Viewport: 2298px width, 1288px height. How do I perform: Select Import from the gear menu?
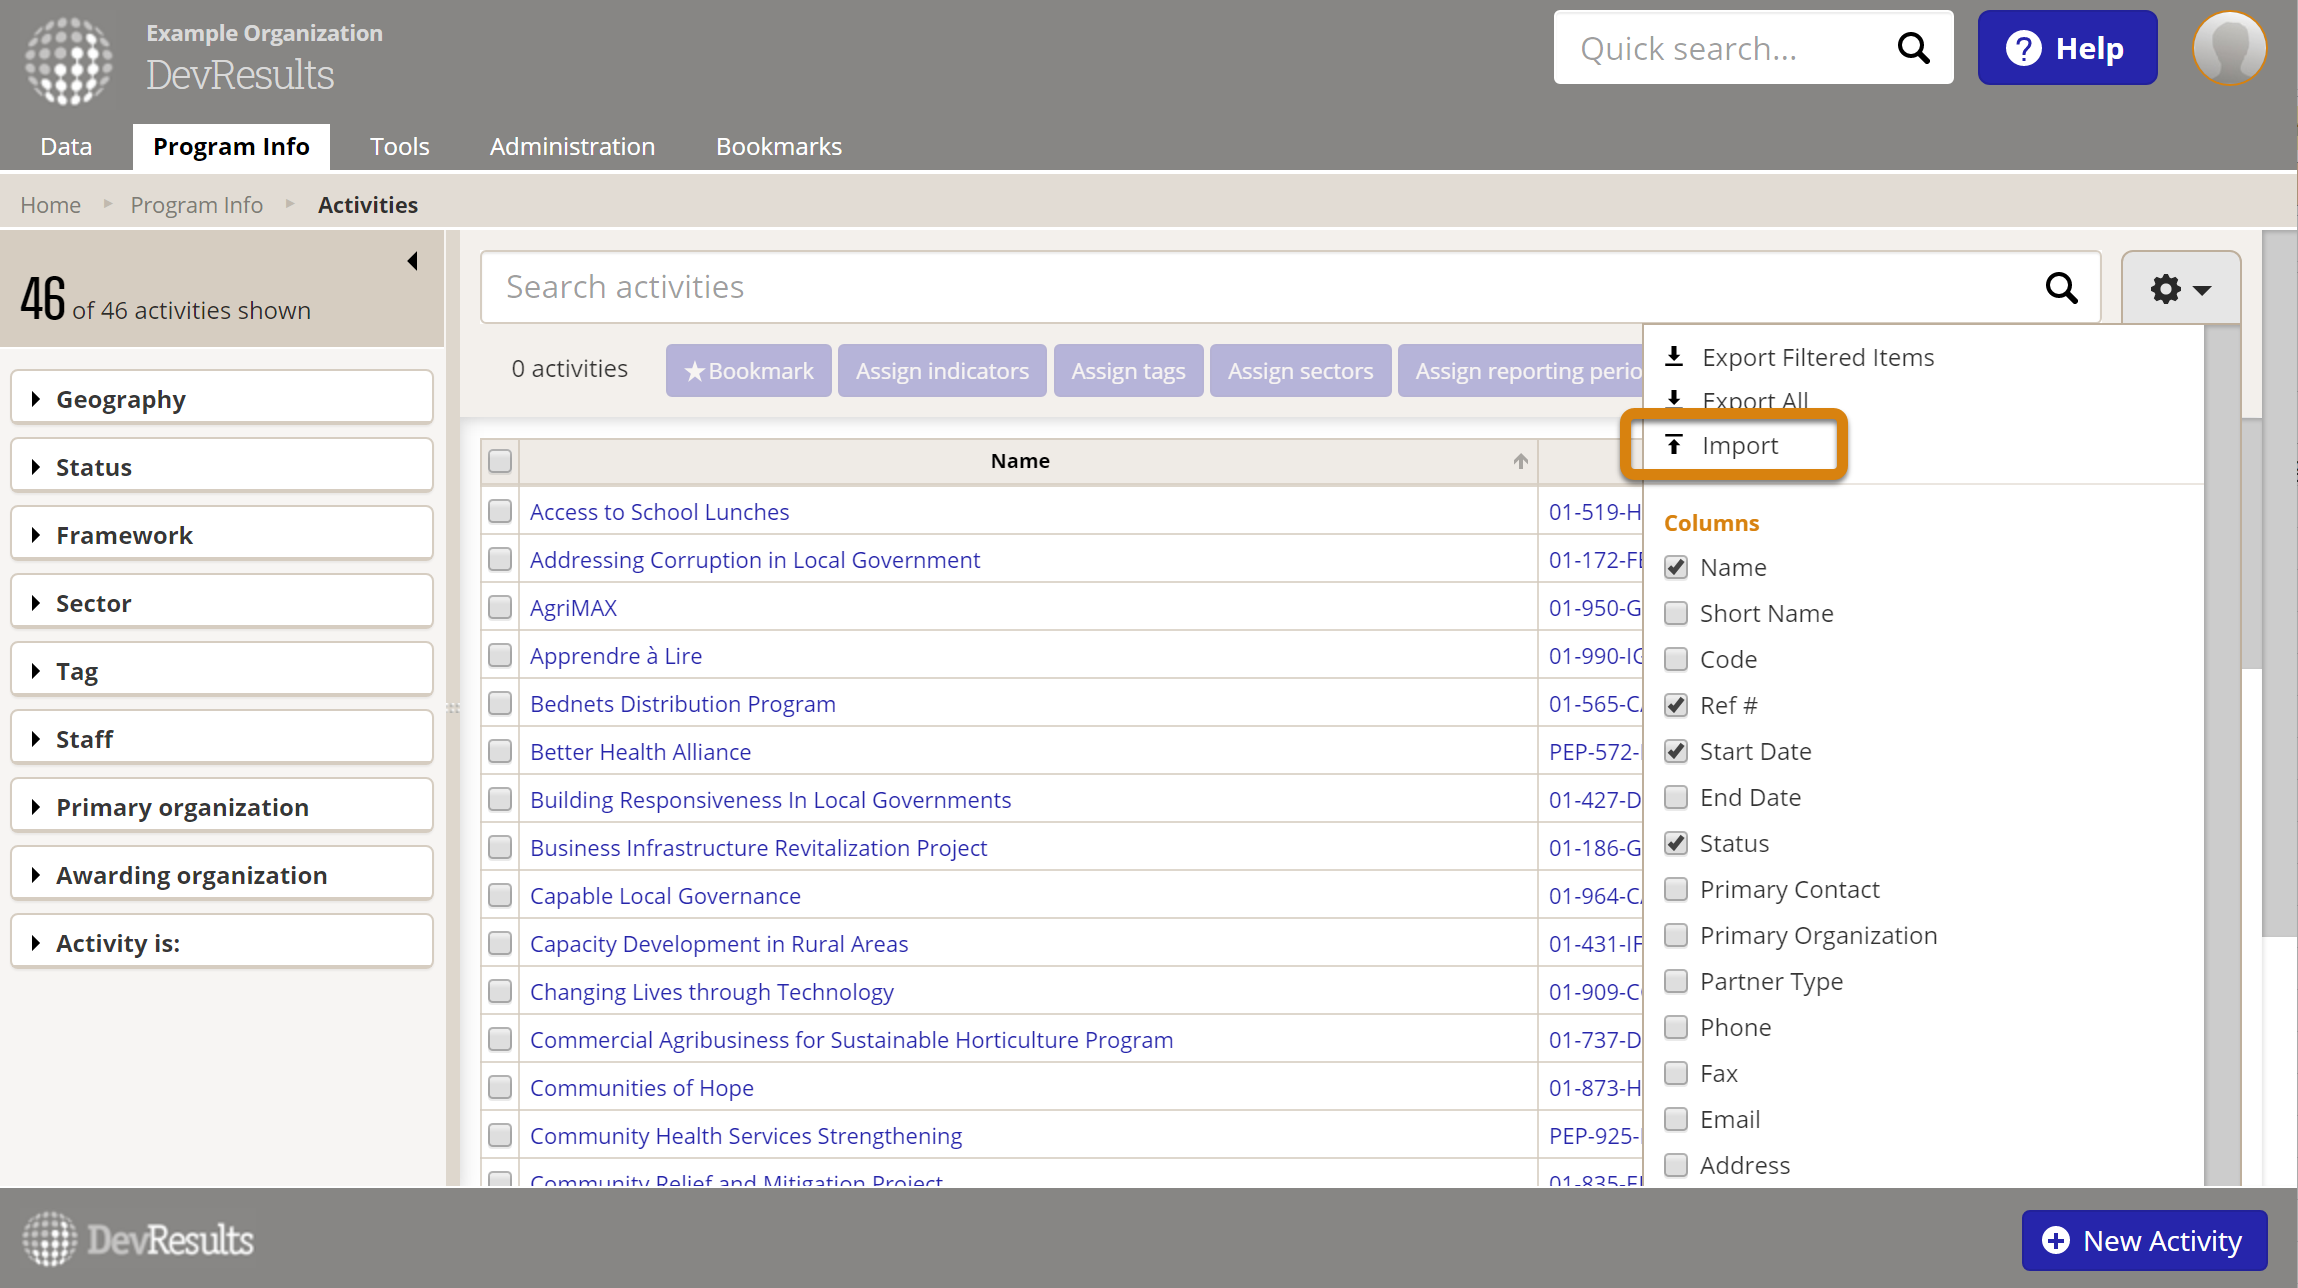click(x=1739, y=445)
